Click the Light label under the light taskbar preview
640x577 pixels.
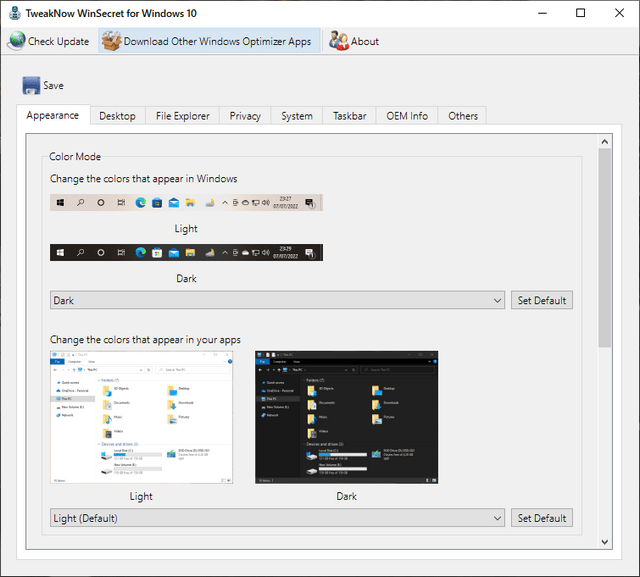tap(186, 229)
